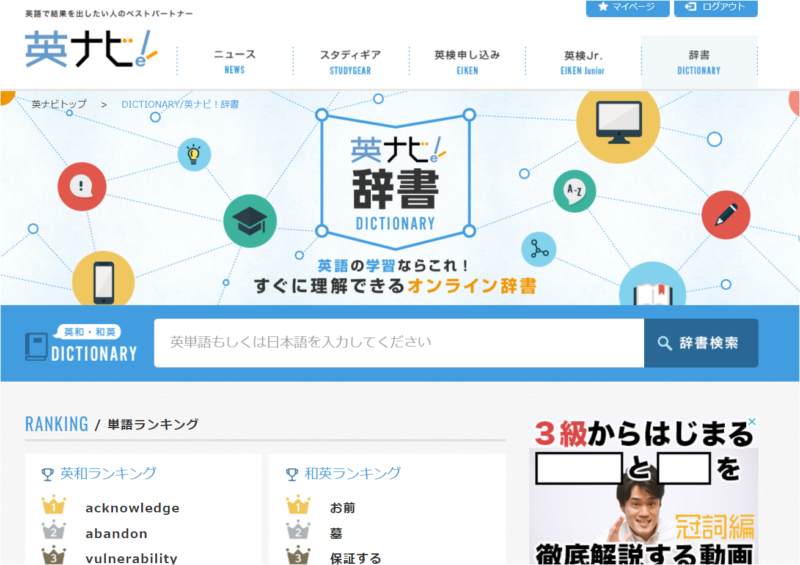Click the 英和・和英 badge label
The width and height of the screenshot is (800, 565).
coord(89,332)
